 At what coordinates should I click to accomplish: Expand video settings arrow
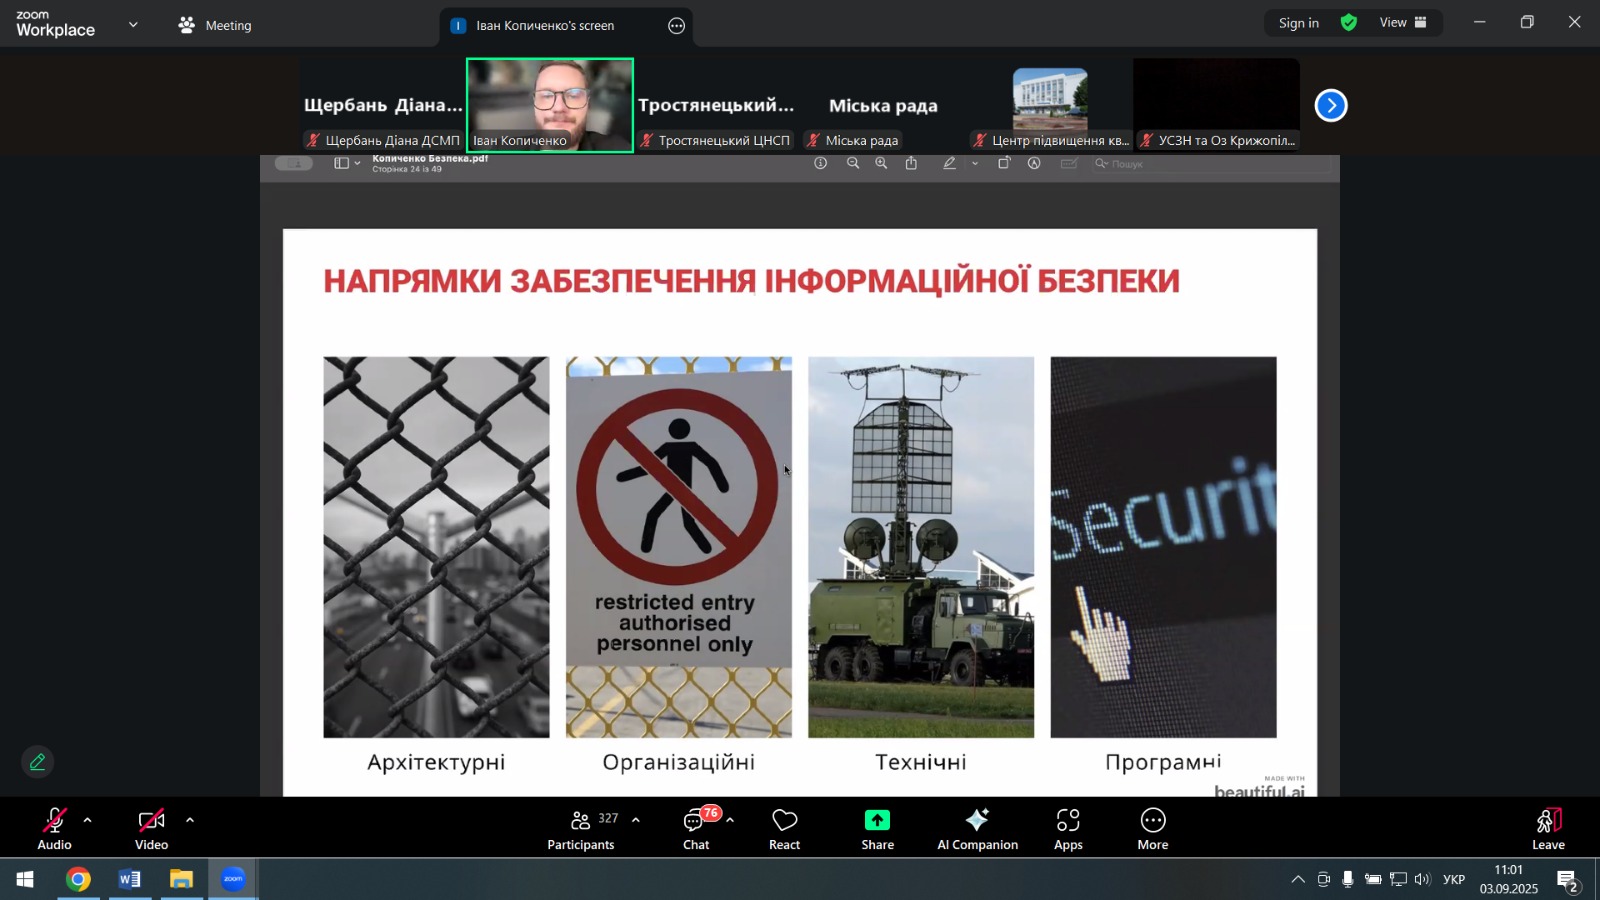pos(190,820)
